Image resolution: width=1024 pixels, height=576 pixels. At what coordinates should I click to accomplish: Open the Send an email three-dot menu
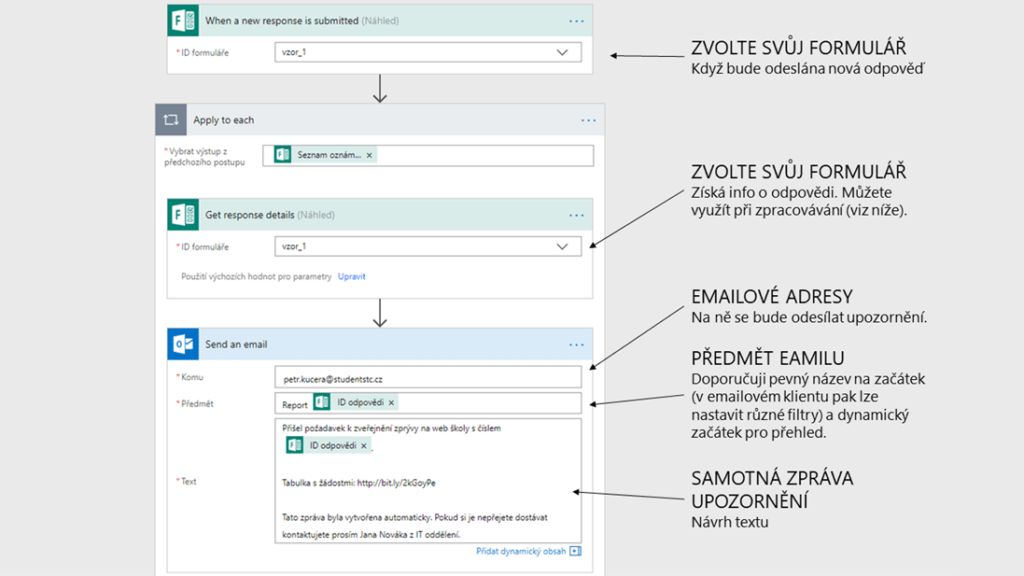coord(576,344)
